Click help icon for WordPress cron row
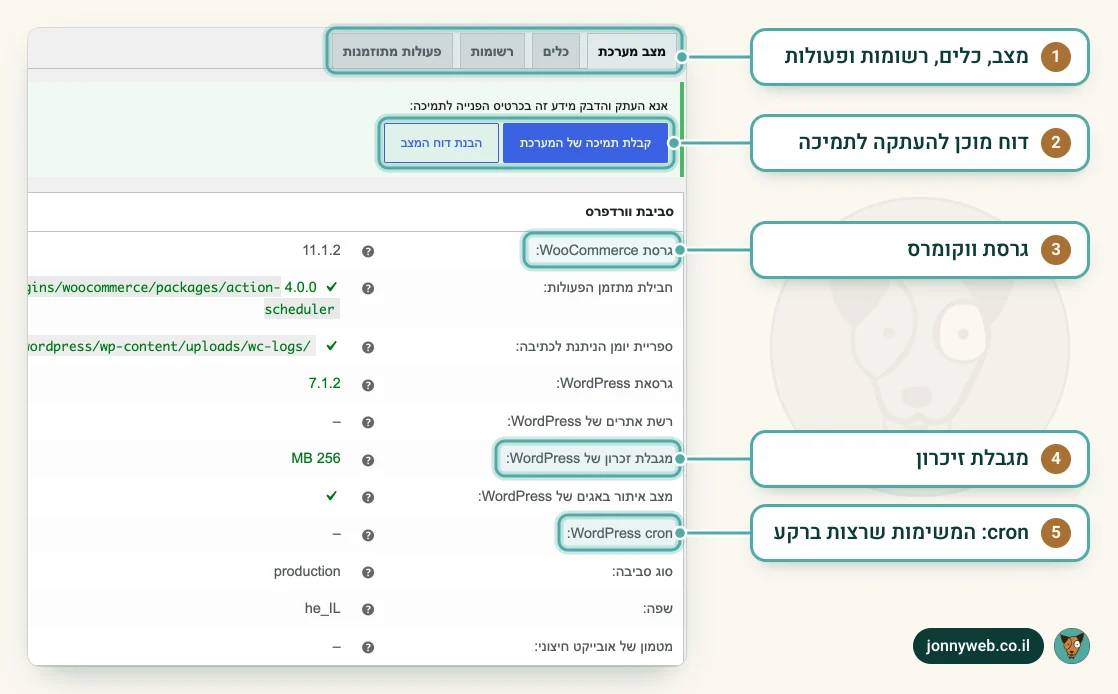 [x=368, y=535]
